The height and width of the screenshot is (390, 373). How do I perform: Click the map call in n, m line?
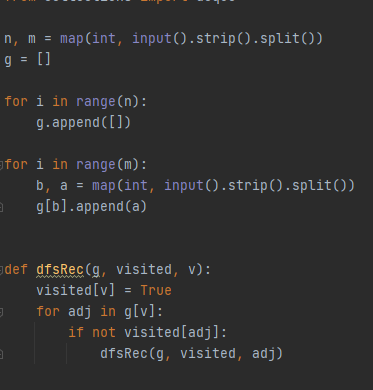72,39
